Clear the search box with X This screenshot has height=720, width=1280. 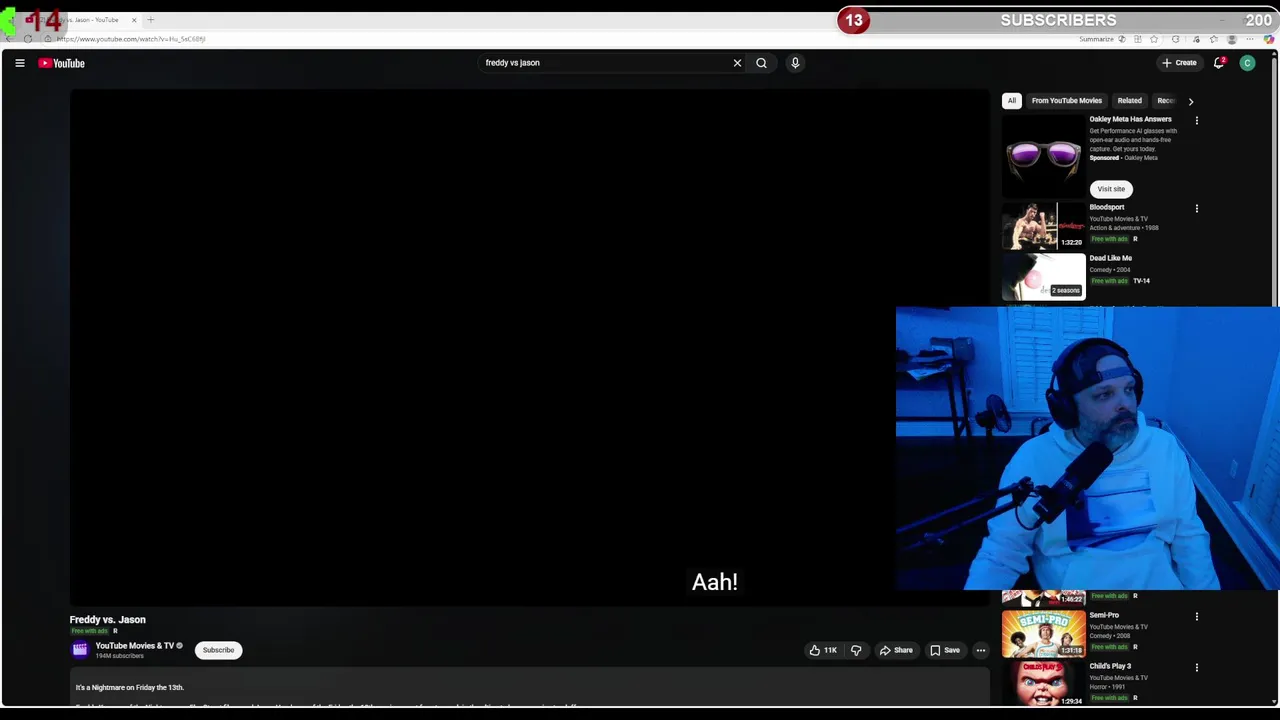coord(737,63)
